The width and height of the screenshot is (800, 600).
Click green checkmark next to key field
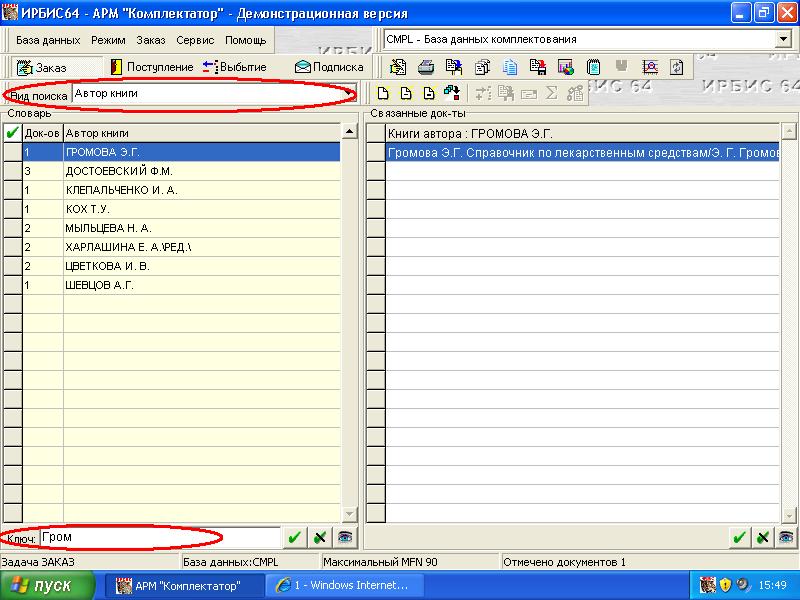[x=294, y=537]
